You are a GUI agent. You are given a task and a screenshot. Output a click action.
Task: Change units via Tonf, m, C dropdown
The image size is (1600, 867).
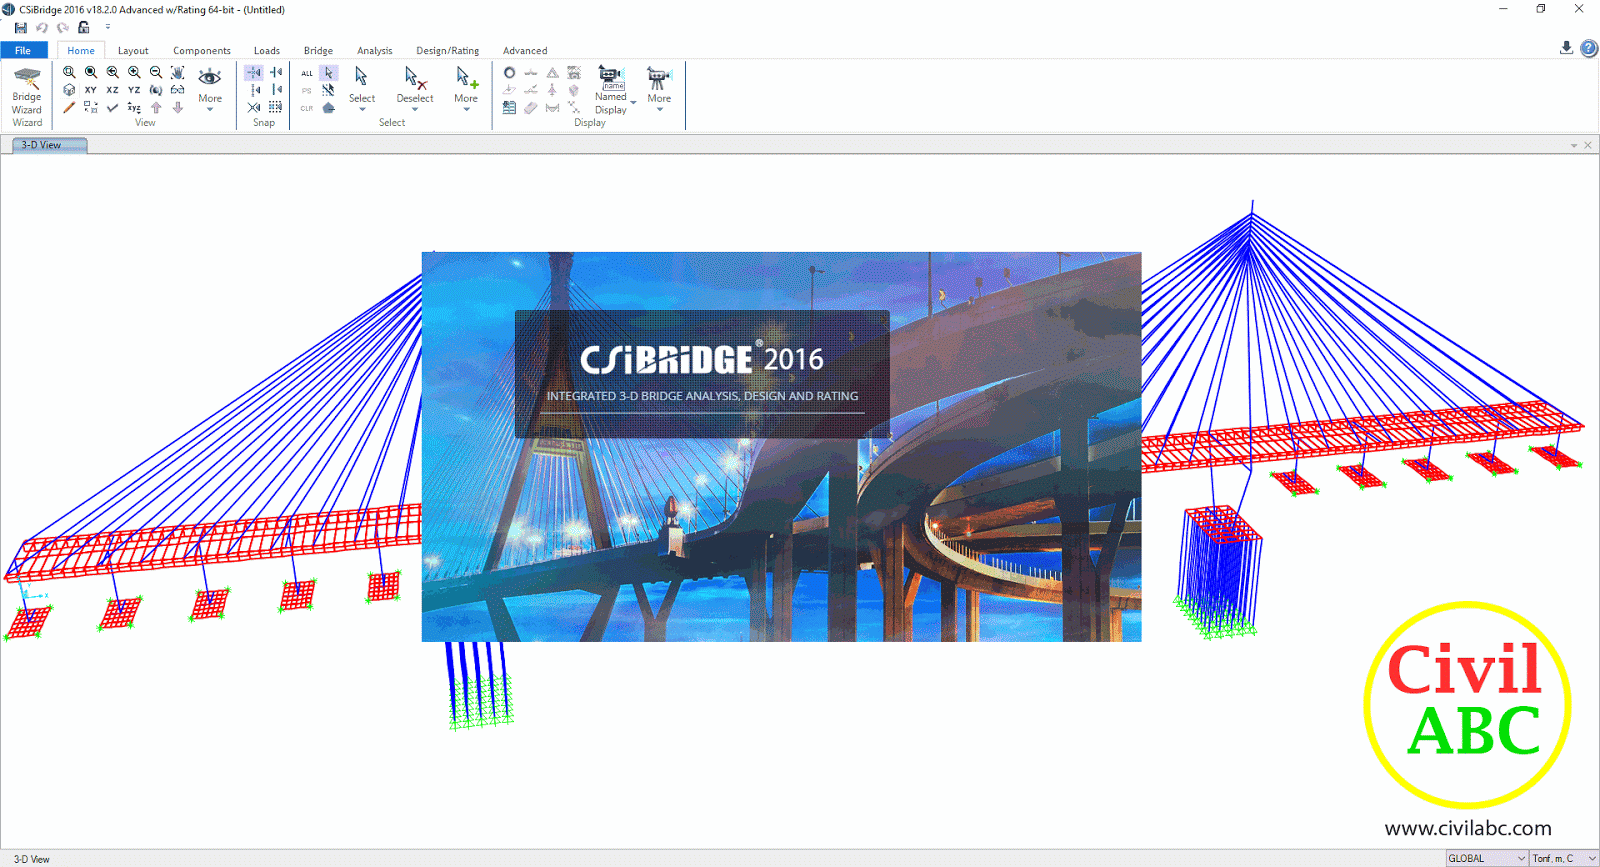[1564, 858]
